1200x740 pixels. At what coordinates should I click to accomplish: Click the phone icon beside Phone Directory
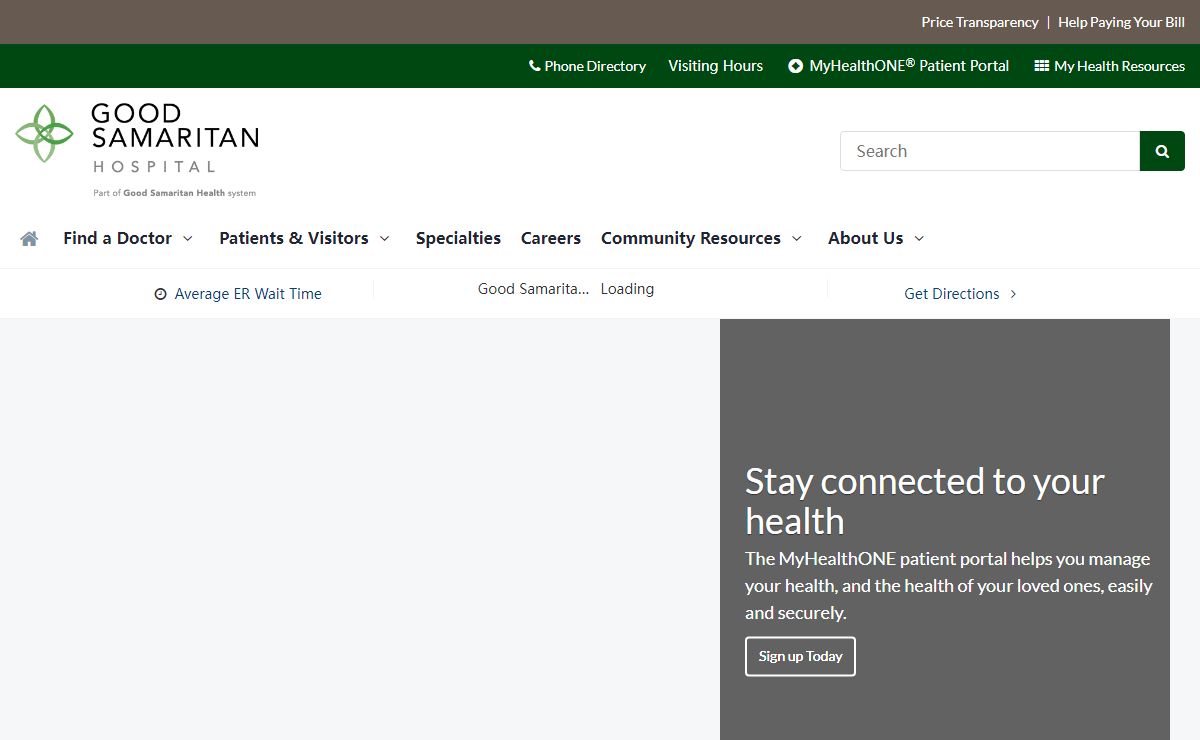535,66
